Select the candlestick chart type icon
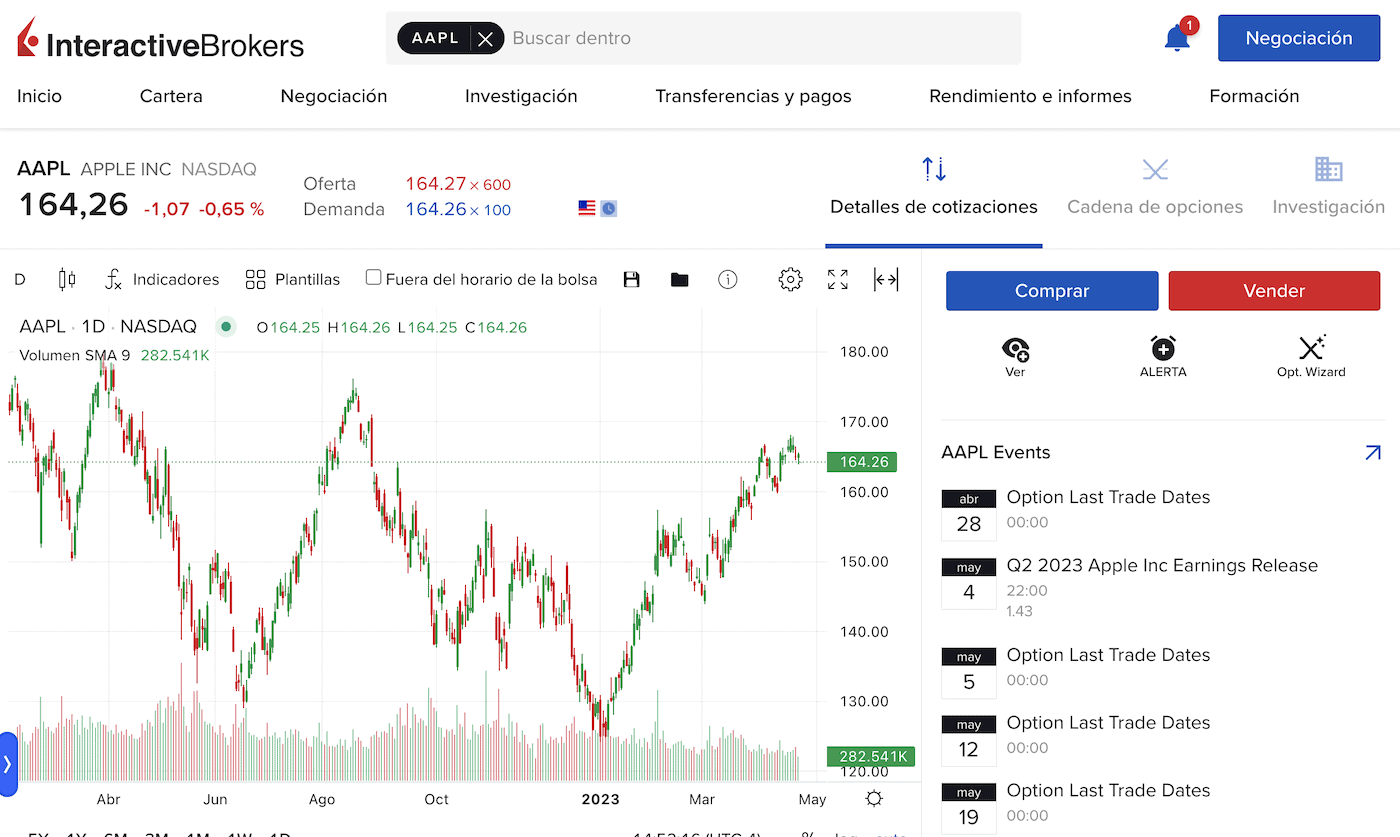This screenshot has width=1400, height=837. (x=67, y=279)
